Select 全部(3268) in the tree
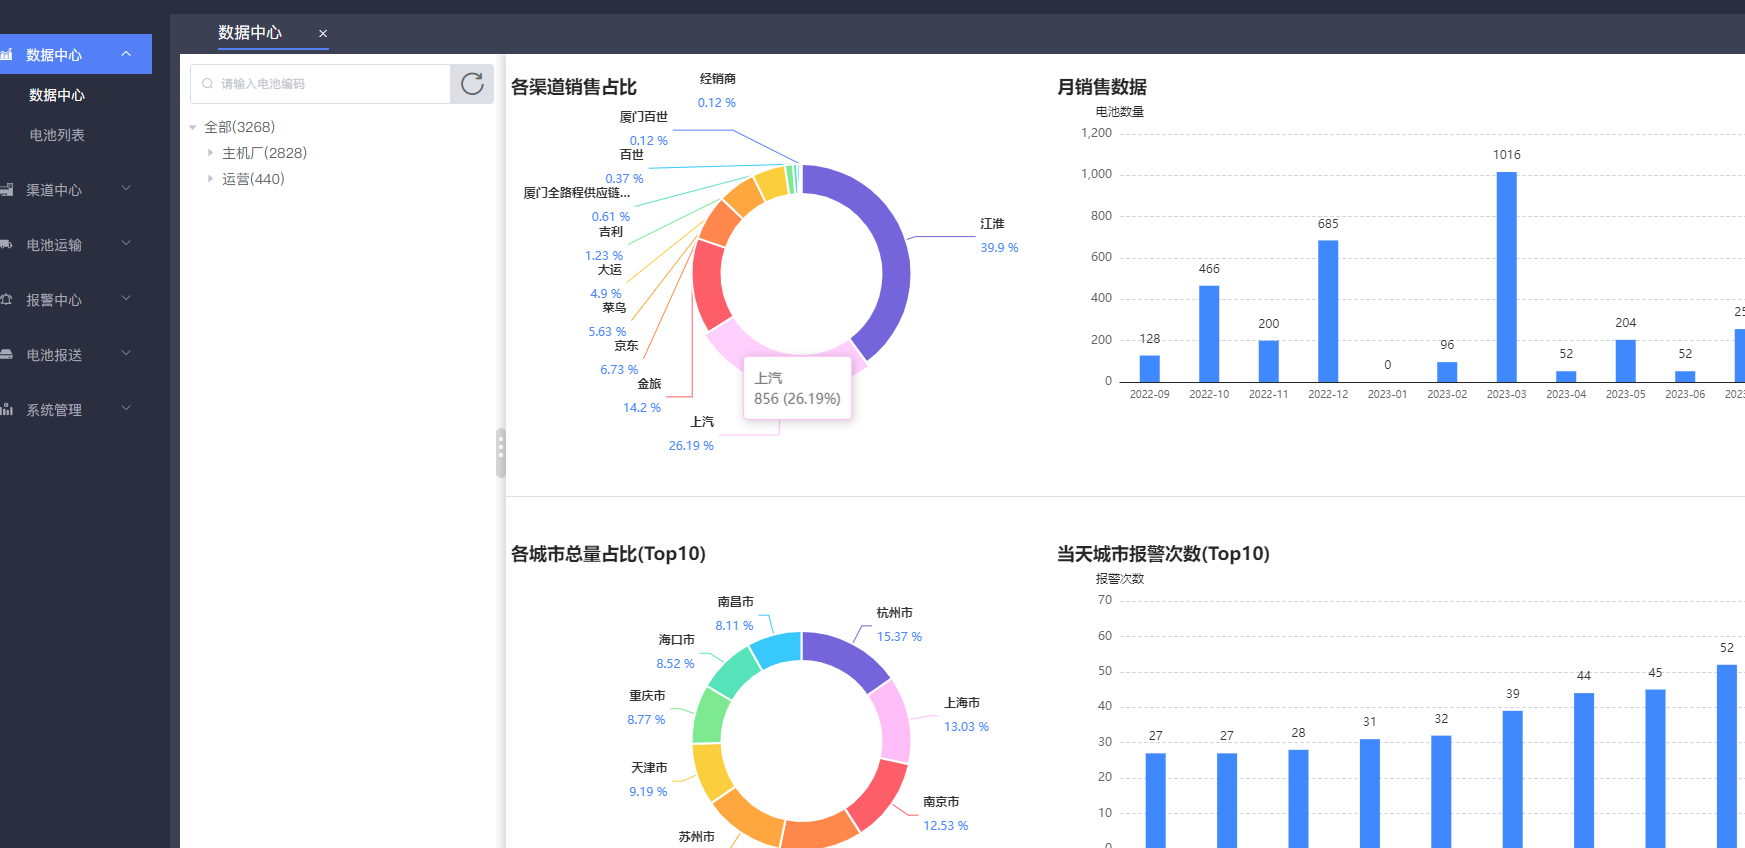Image resolution: width=1745 pixels, height=848 pixels. click(x=239, y=127)
